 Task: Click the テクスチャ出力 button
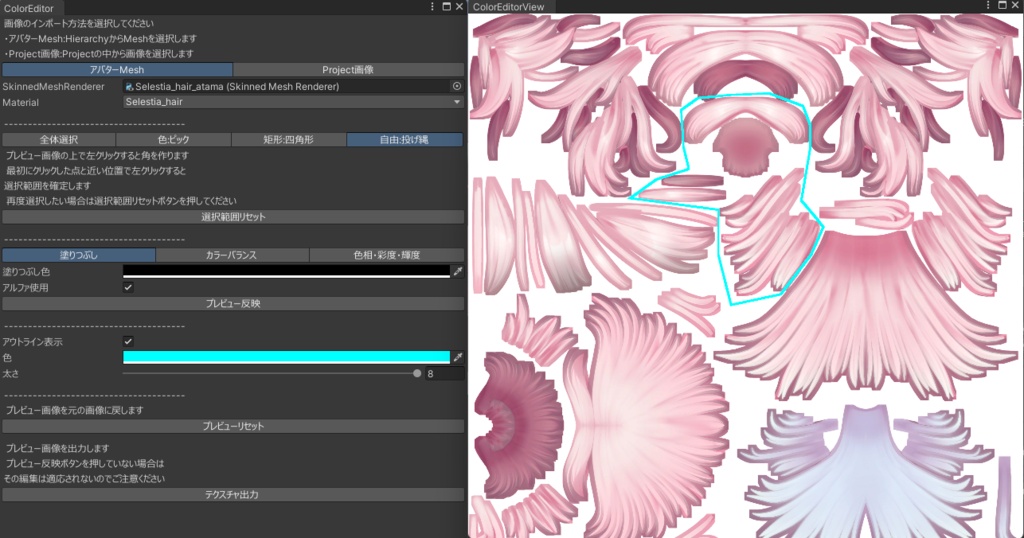tap(233, 495)
